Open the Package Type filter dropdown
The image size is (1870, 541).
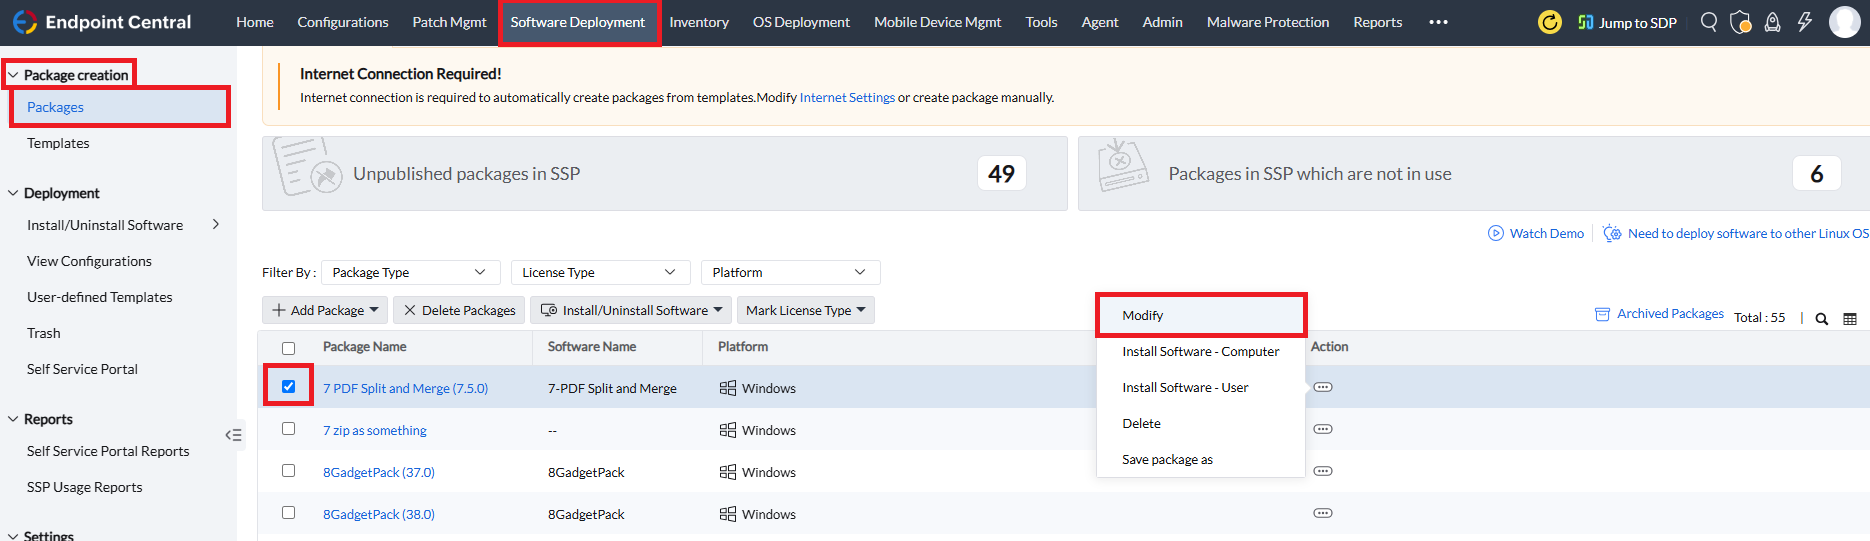(410, 272)
